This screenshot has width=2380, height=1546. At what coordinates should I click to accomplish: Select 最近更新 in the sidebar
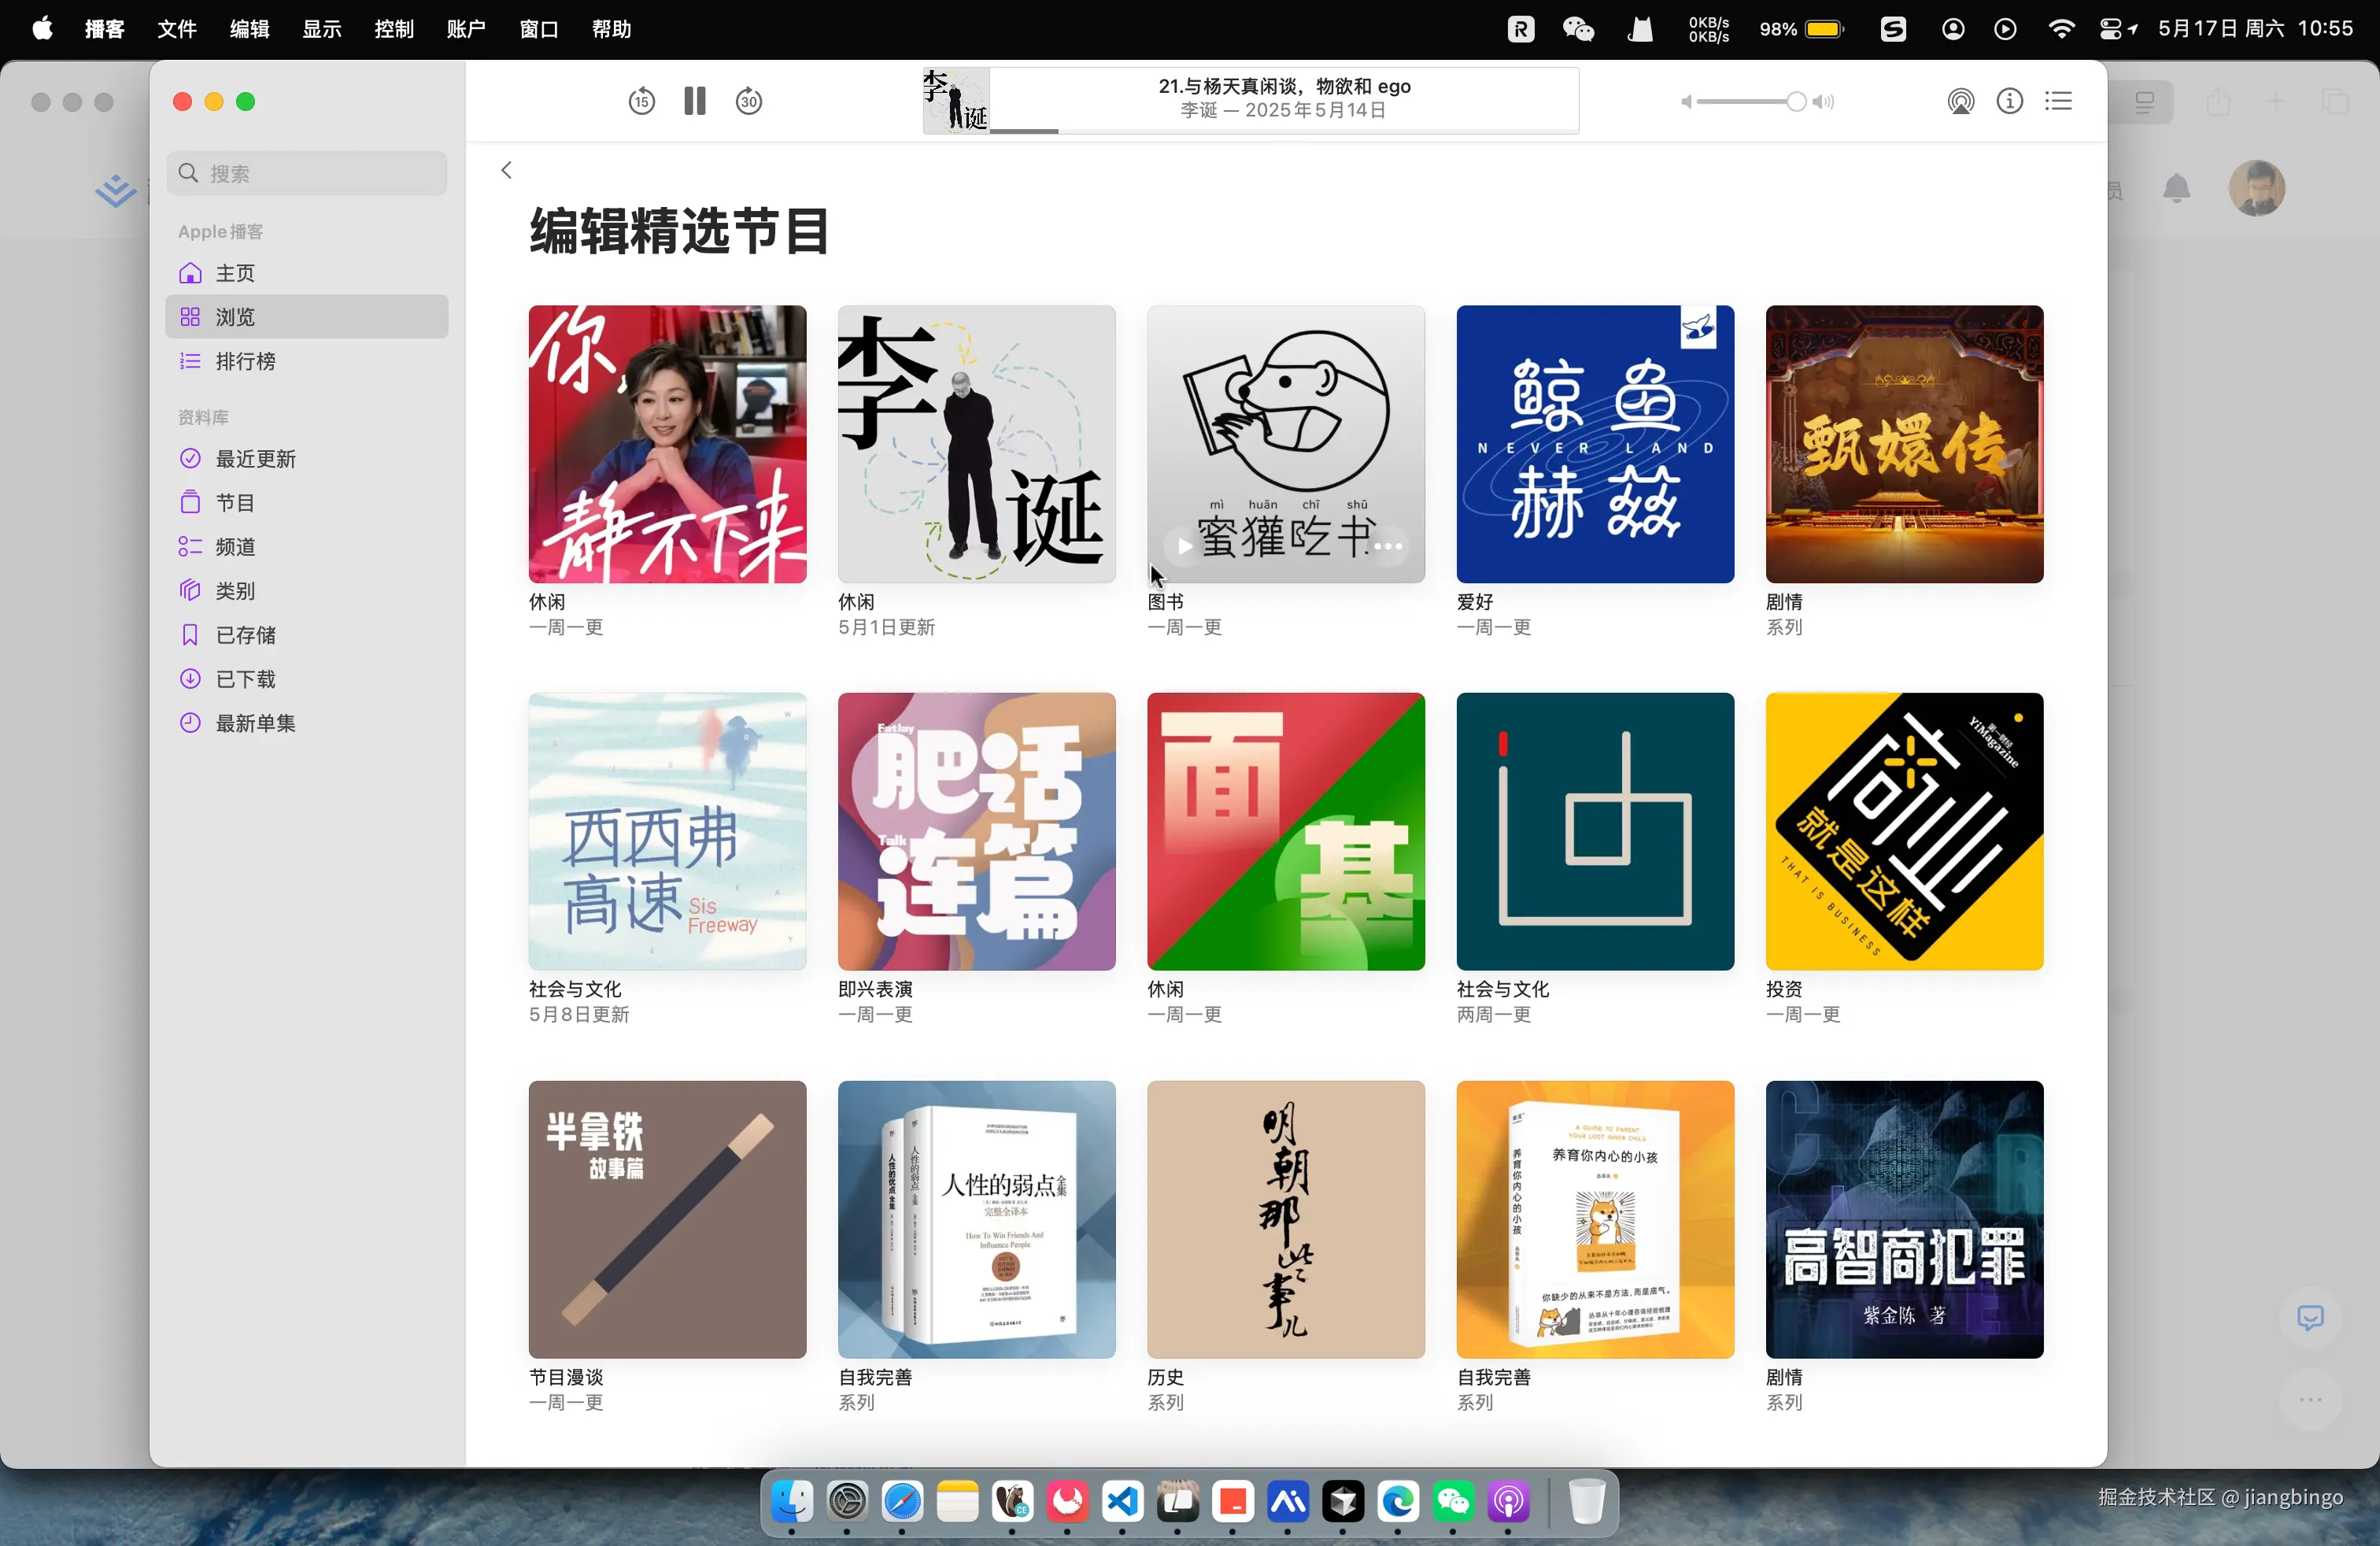[255, 458]
